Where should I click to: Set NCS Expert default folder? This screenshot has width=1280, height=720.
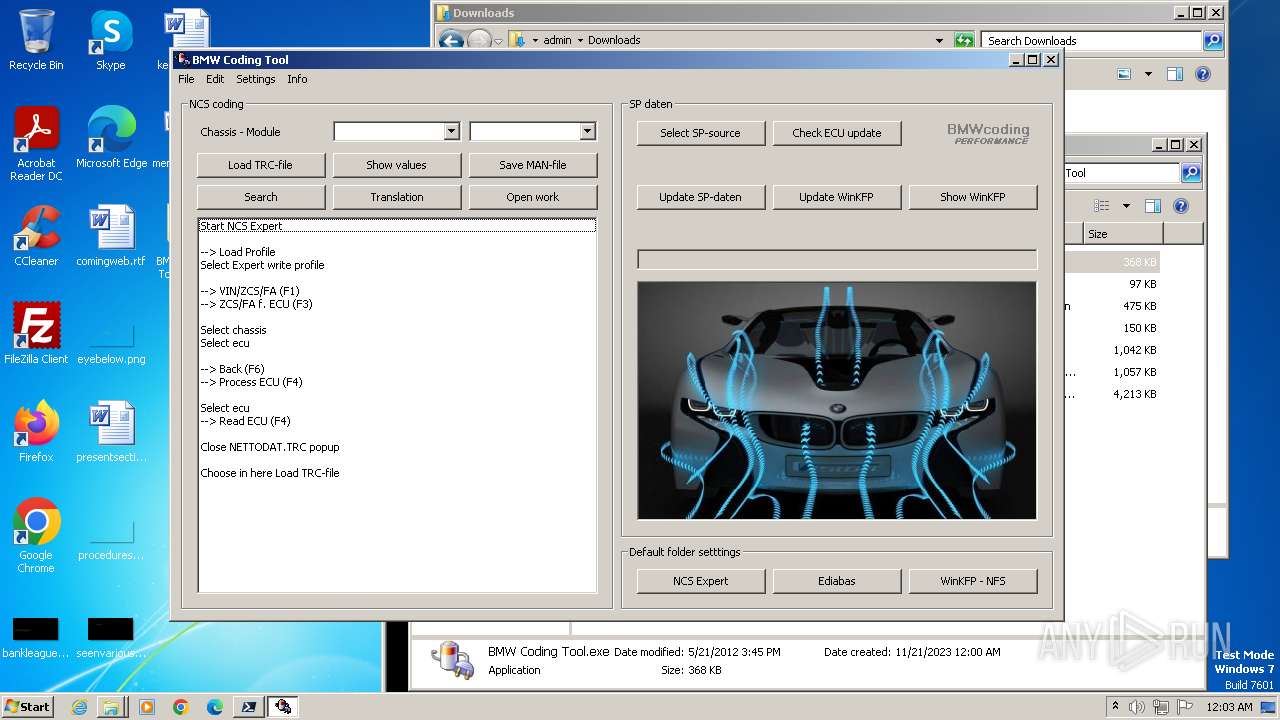700,581
